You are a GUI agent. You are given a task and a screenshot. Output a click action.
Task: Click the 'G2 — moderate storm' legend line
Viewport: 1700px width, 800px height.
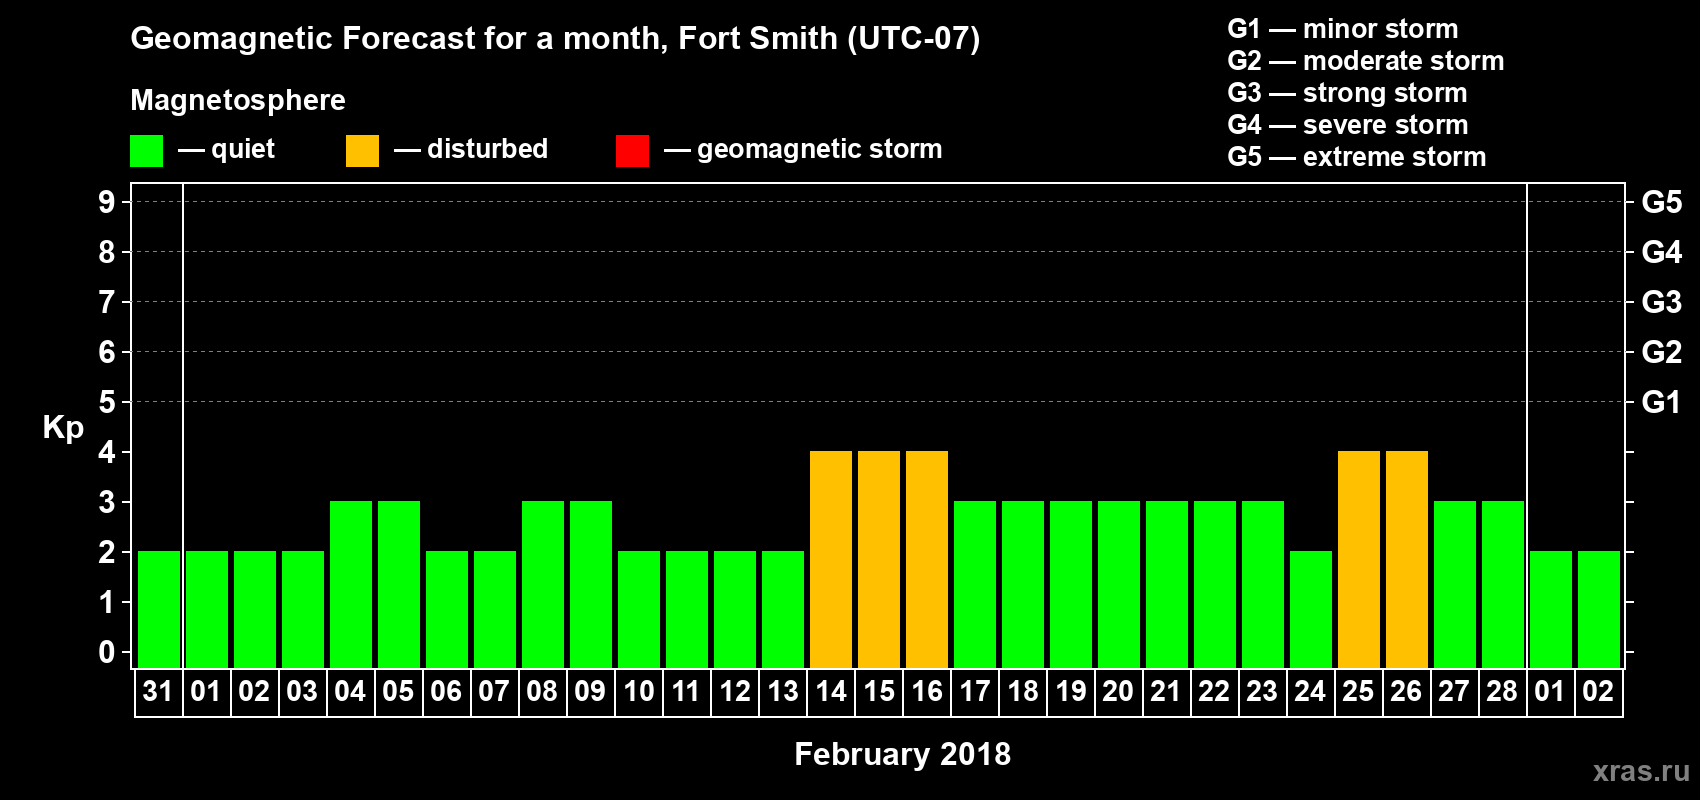coord(1366,61)
